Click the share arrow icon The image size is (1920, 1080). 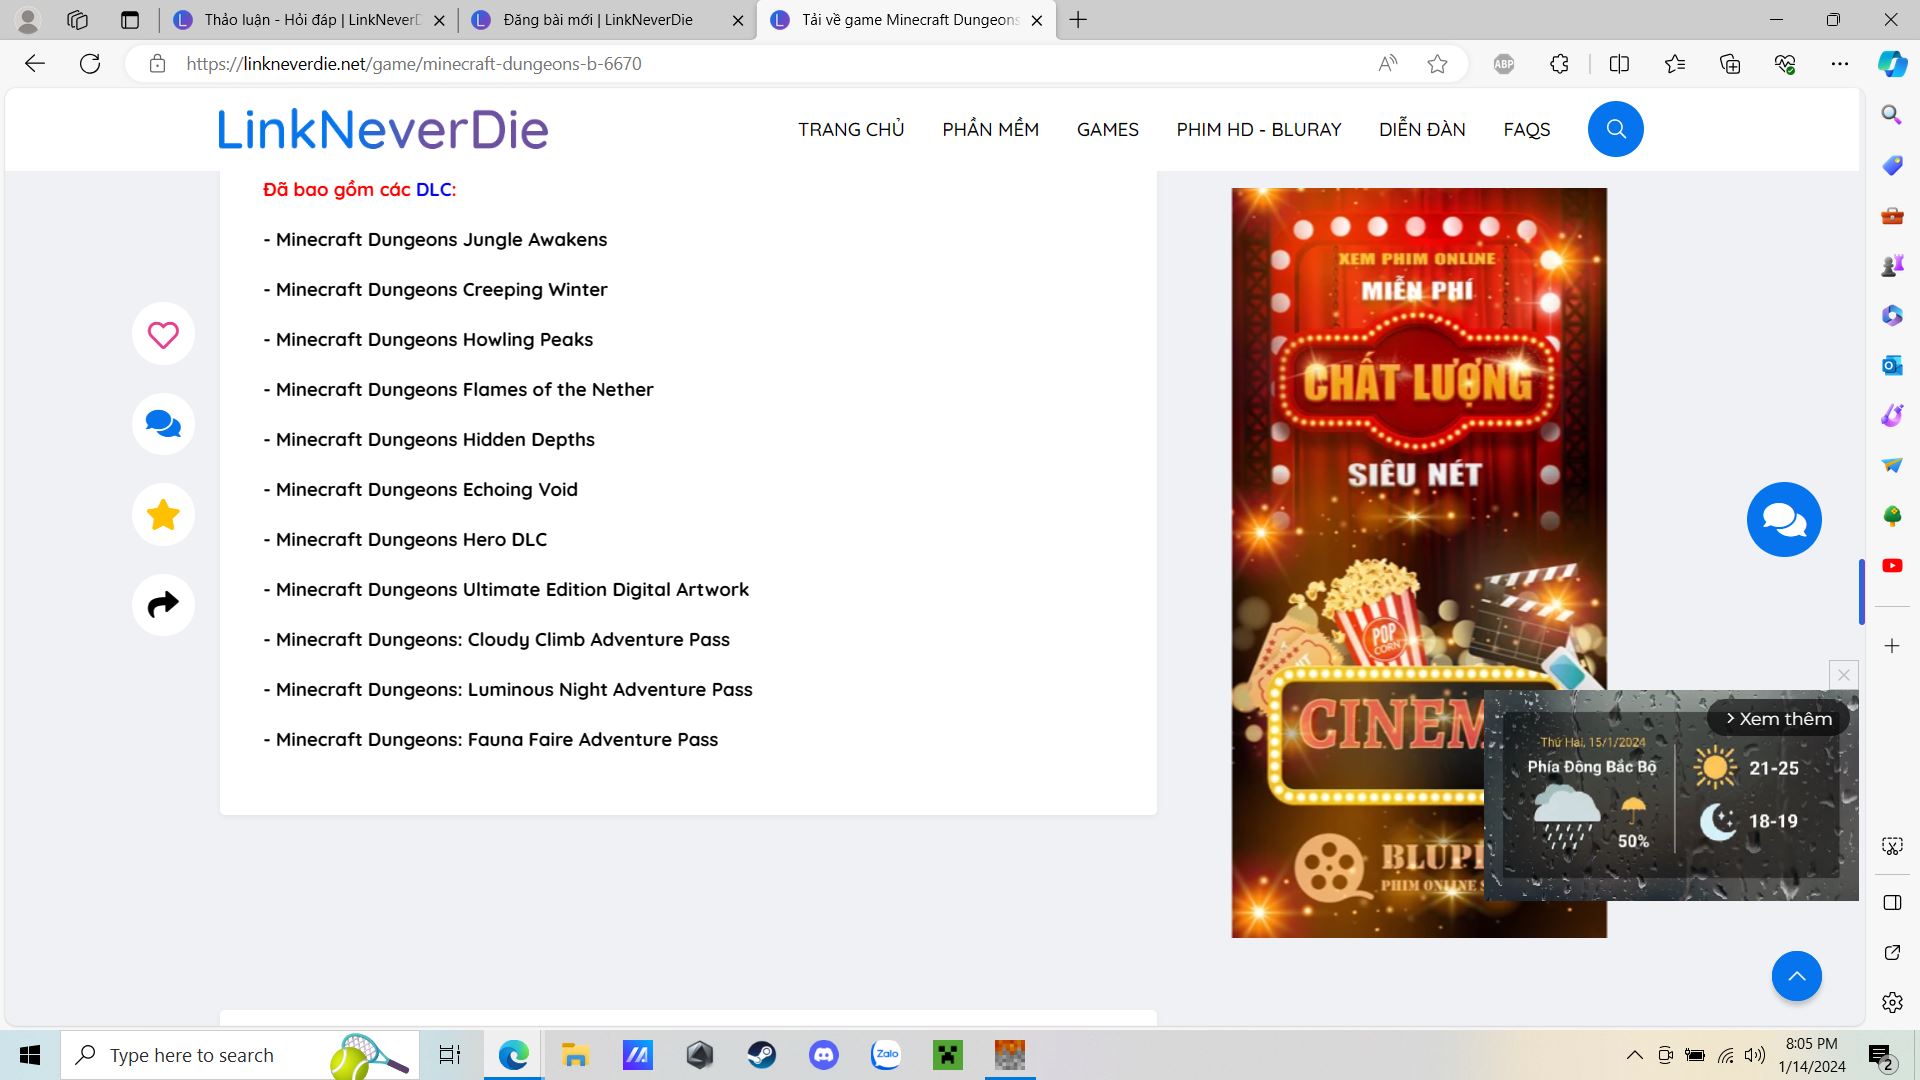(x=163, y=604)
